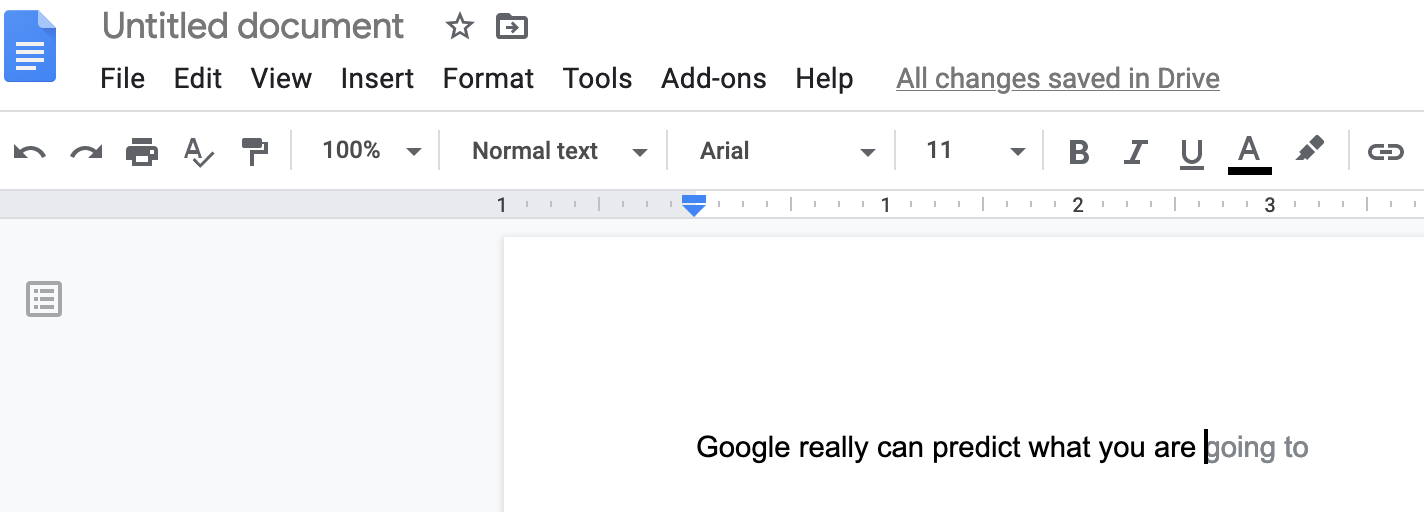
Task: Run spelling and grammar check icon
Action: [199, 152]
